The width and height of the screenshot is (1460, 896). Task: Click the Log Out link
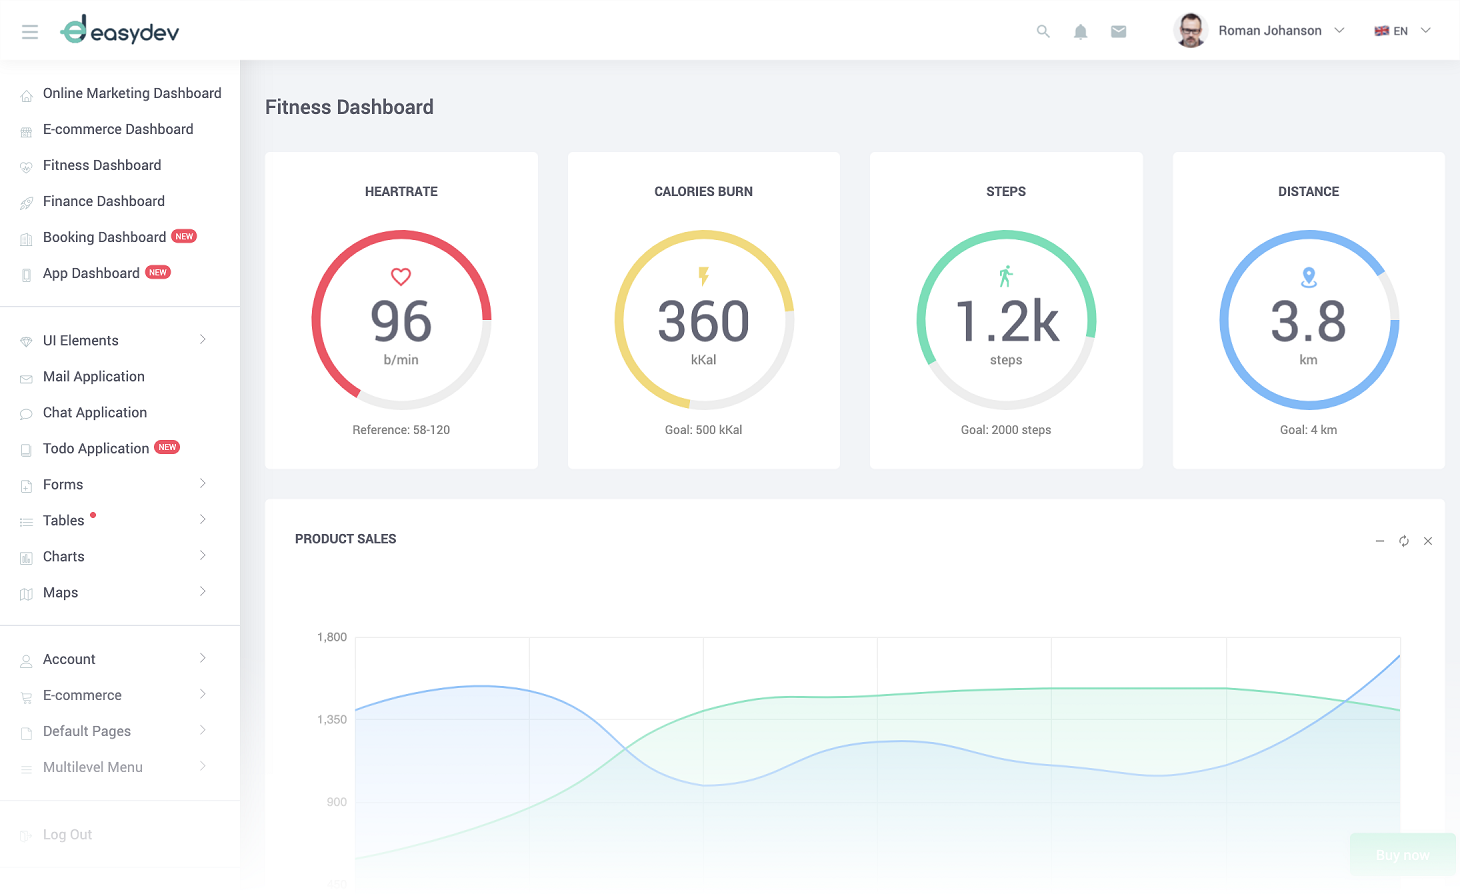(x=67, y=835)
